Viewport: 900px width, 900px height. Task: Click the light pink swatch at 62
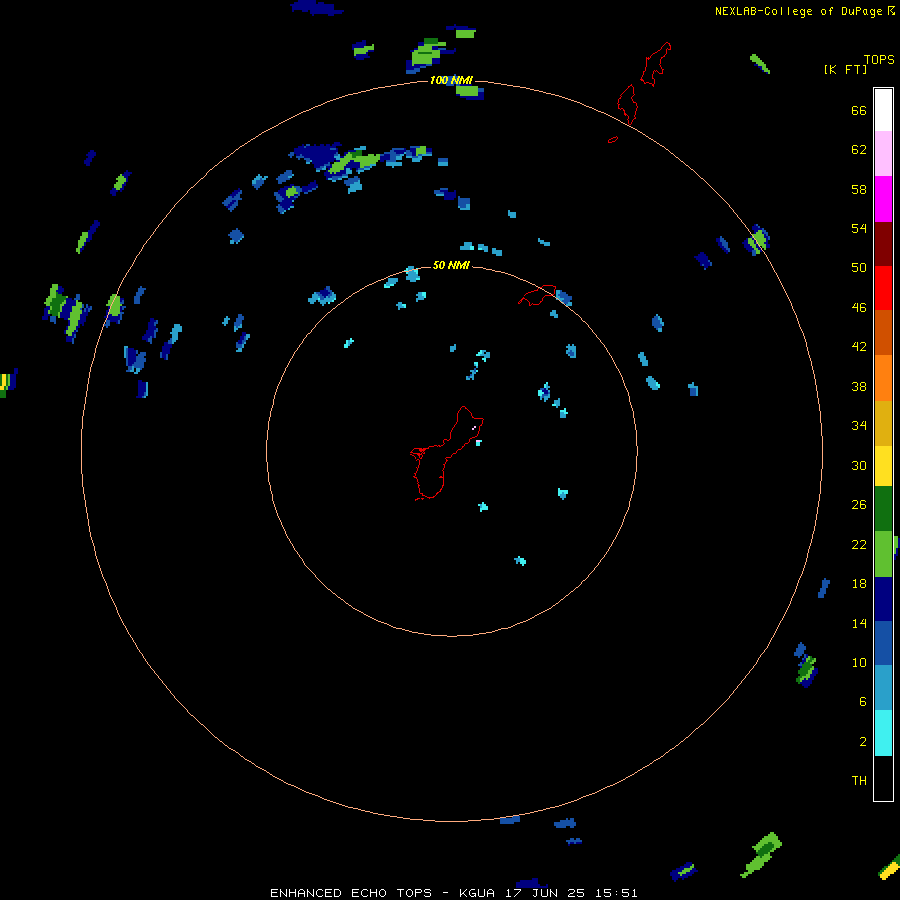click(883, 154)
